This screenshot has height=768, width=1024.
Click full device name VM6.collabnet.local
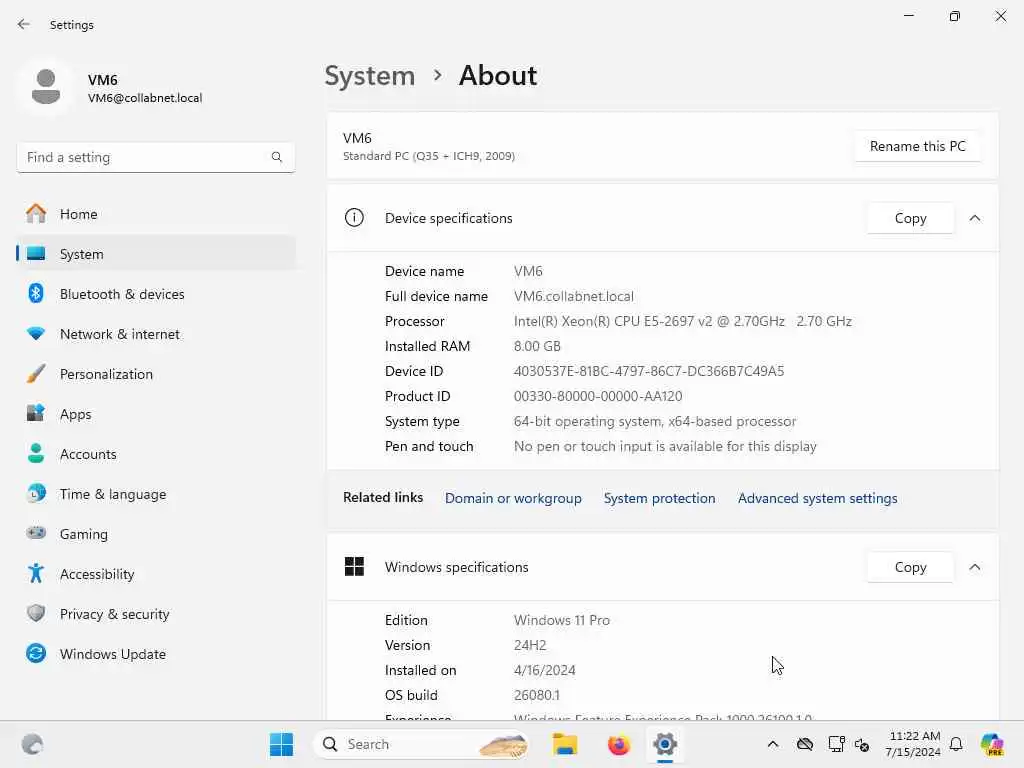[573, 296]
